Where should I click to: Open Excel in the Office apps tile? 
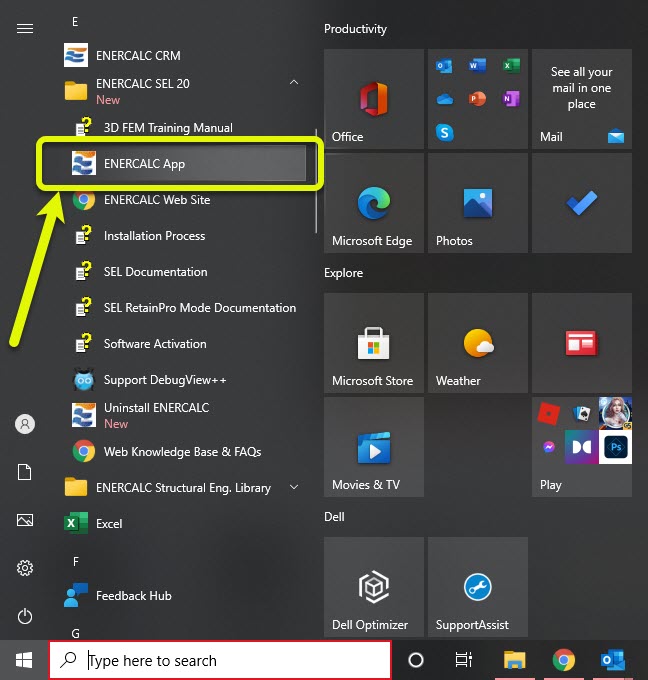(x=511, y=66)
